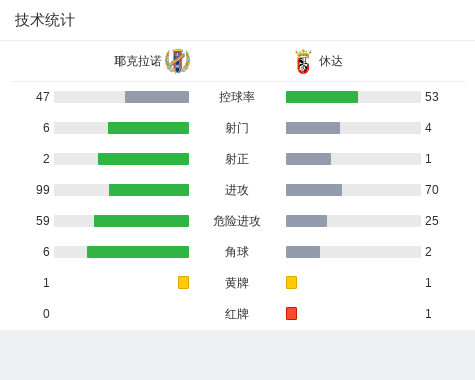The image size is (475, 380).
Task: Click 休达's grey 角球 bar
Action: pyautogui.click(x=303, y=252)
